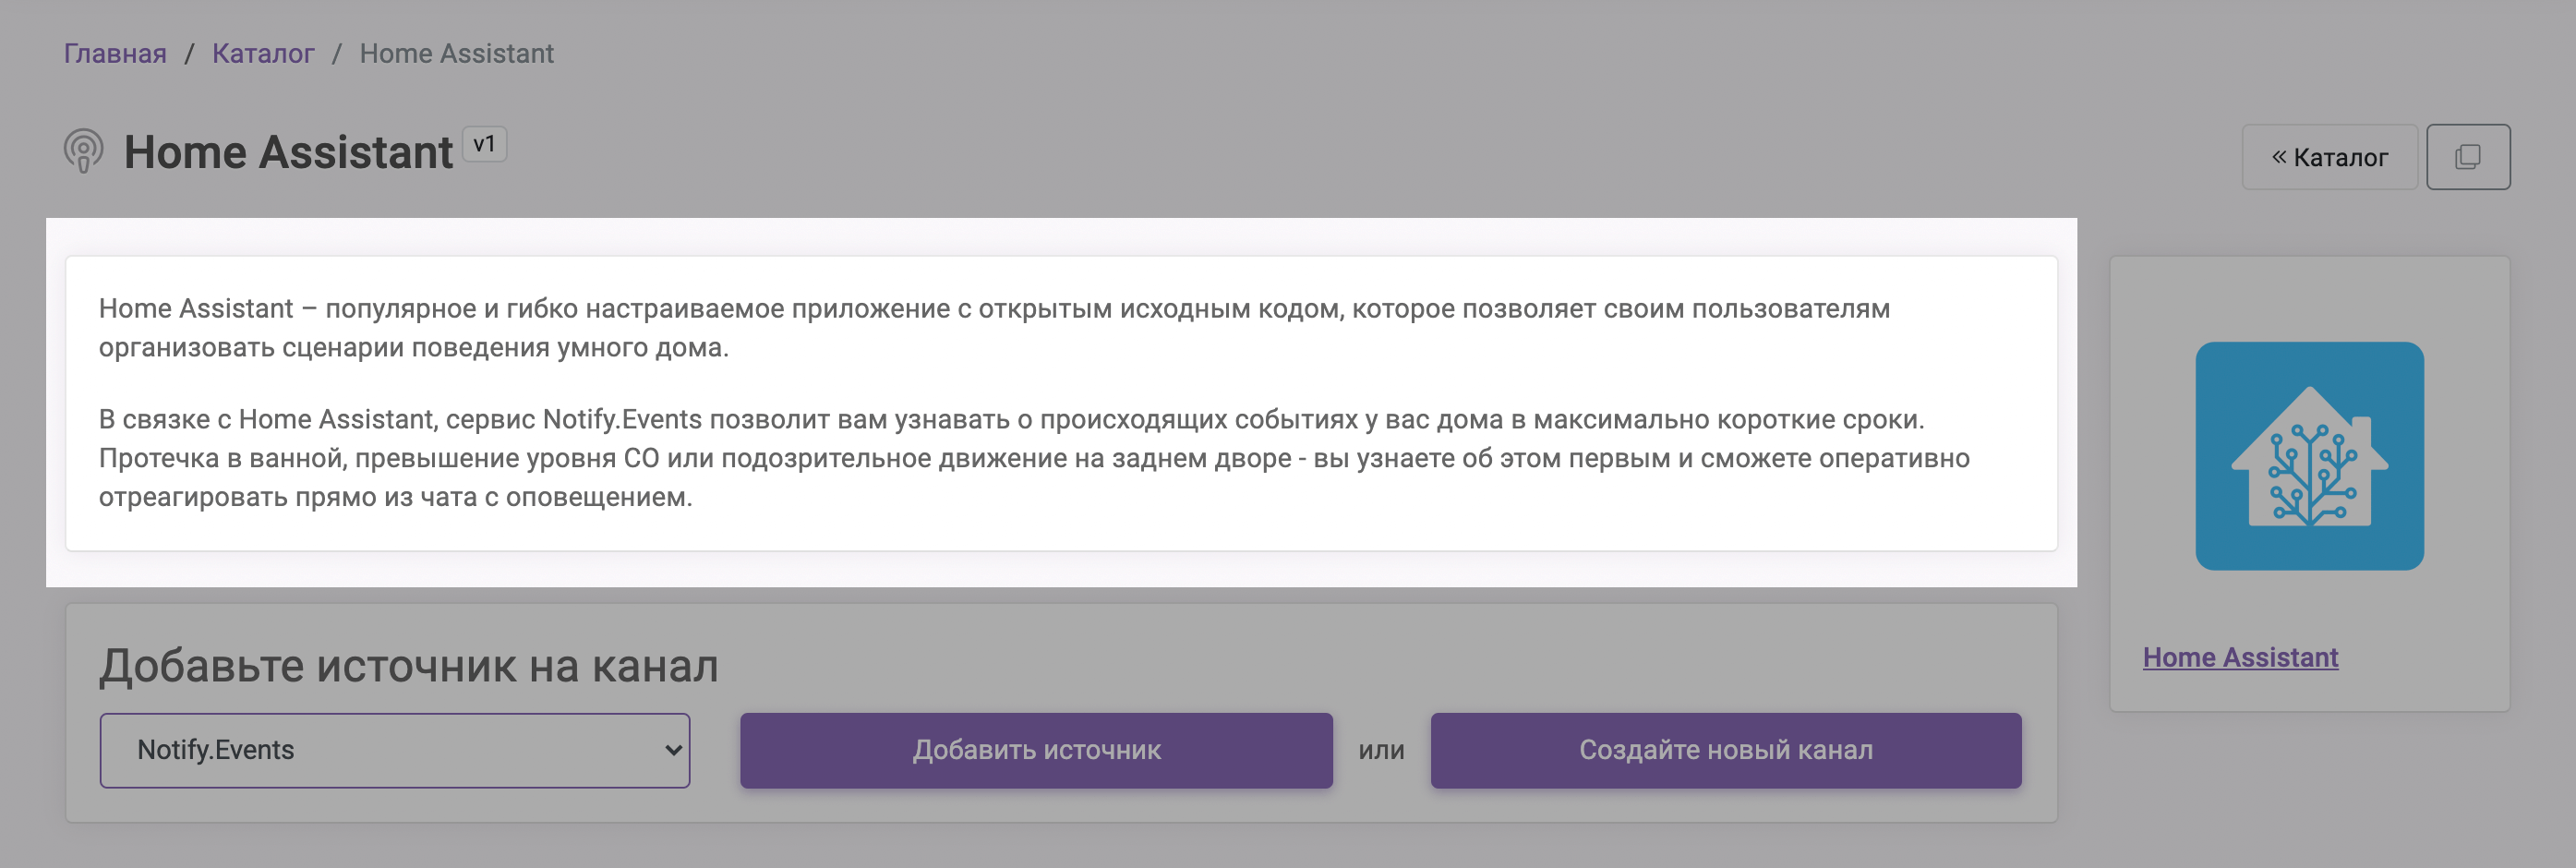Go to Главная breadcrumb link

[x=115, y=54]
